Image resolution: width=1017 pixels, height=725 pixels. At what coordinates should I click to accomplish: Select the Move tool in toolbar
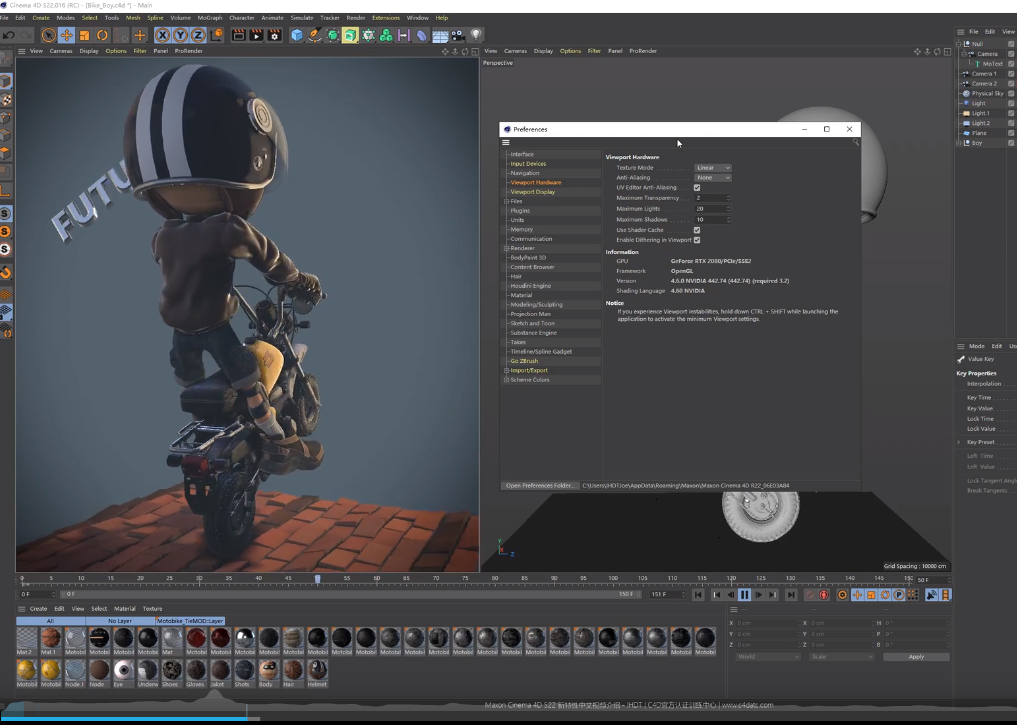click(66, 35)
